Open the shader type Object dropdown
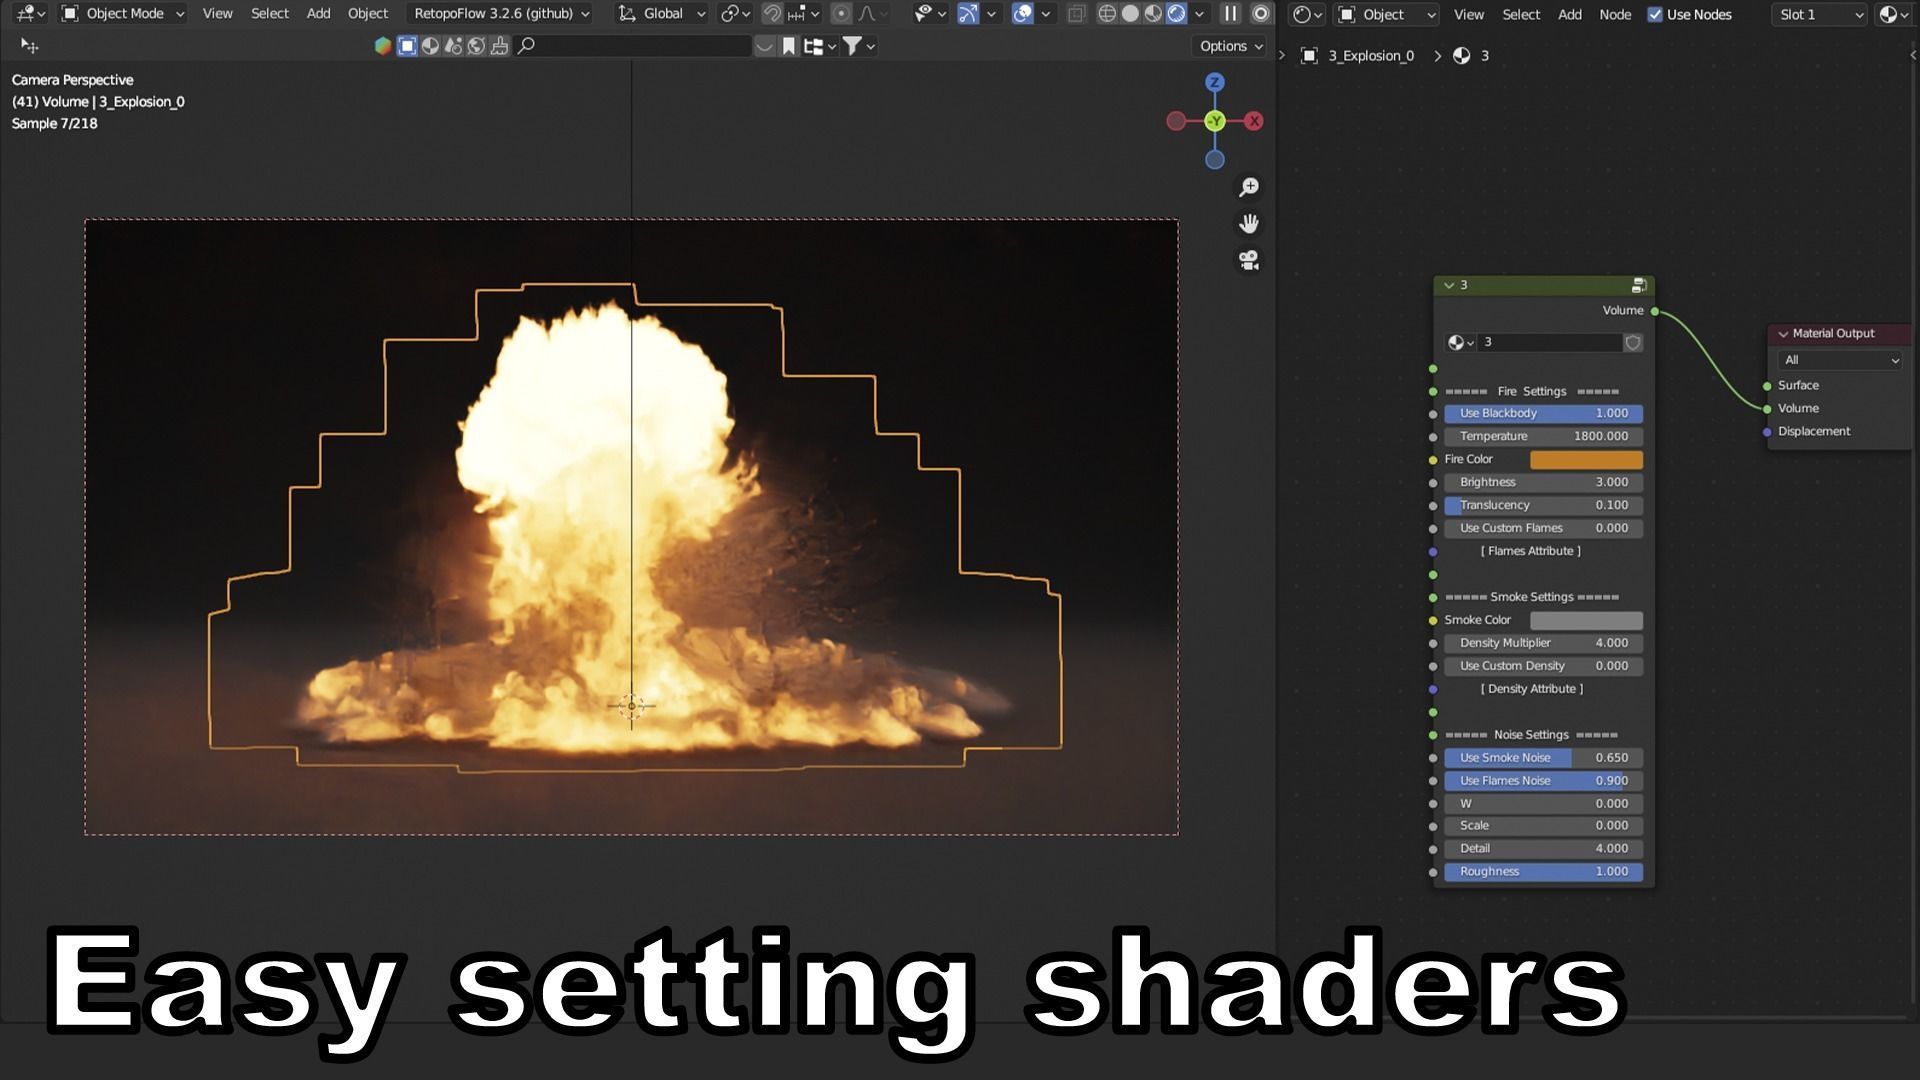The image size is (1920, 1080). [x=1386, y=14]
